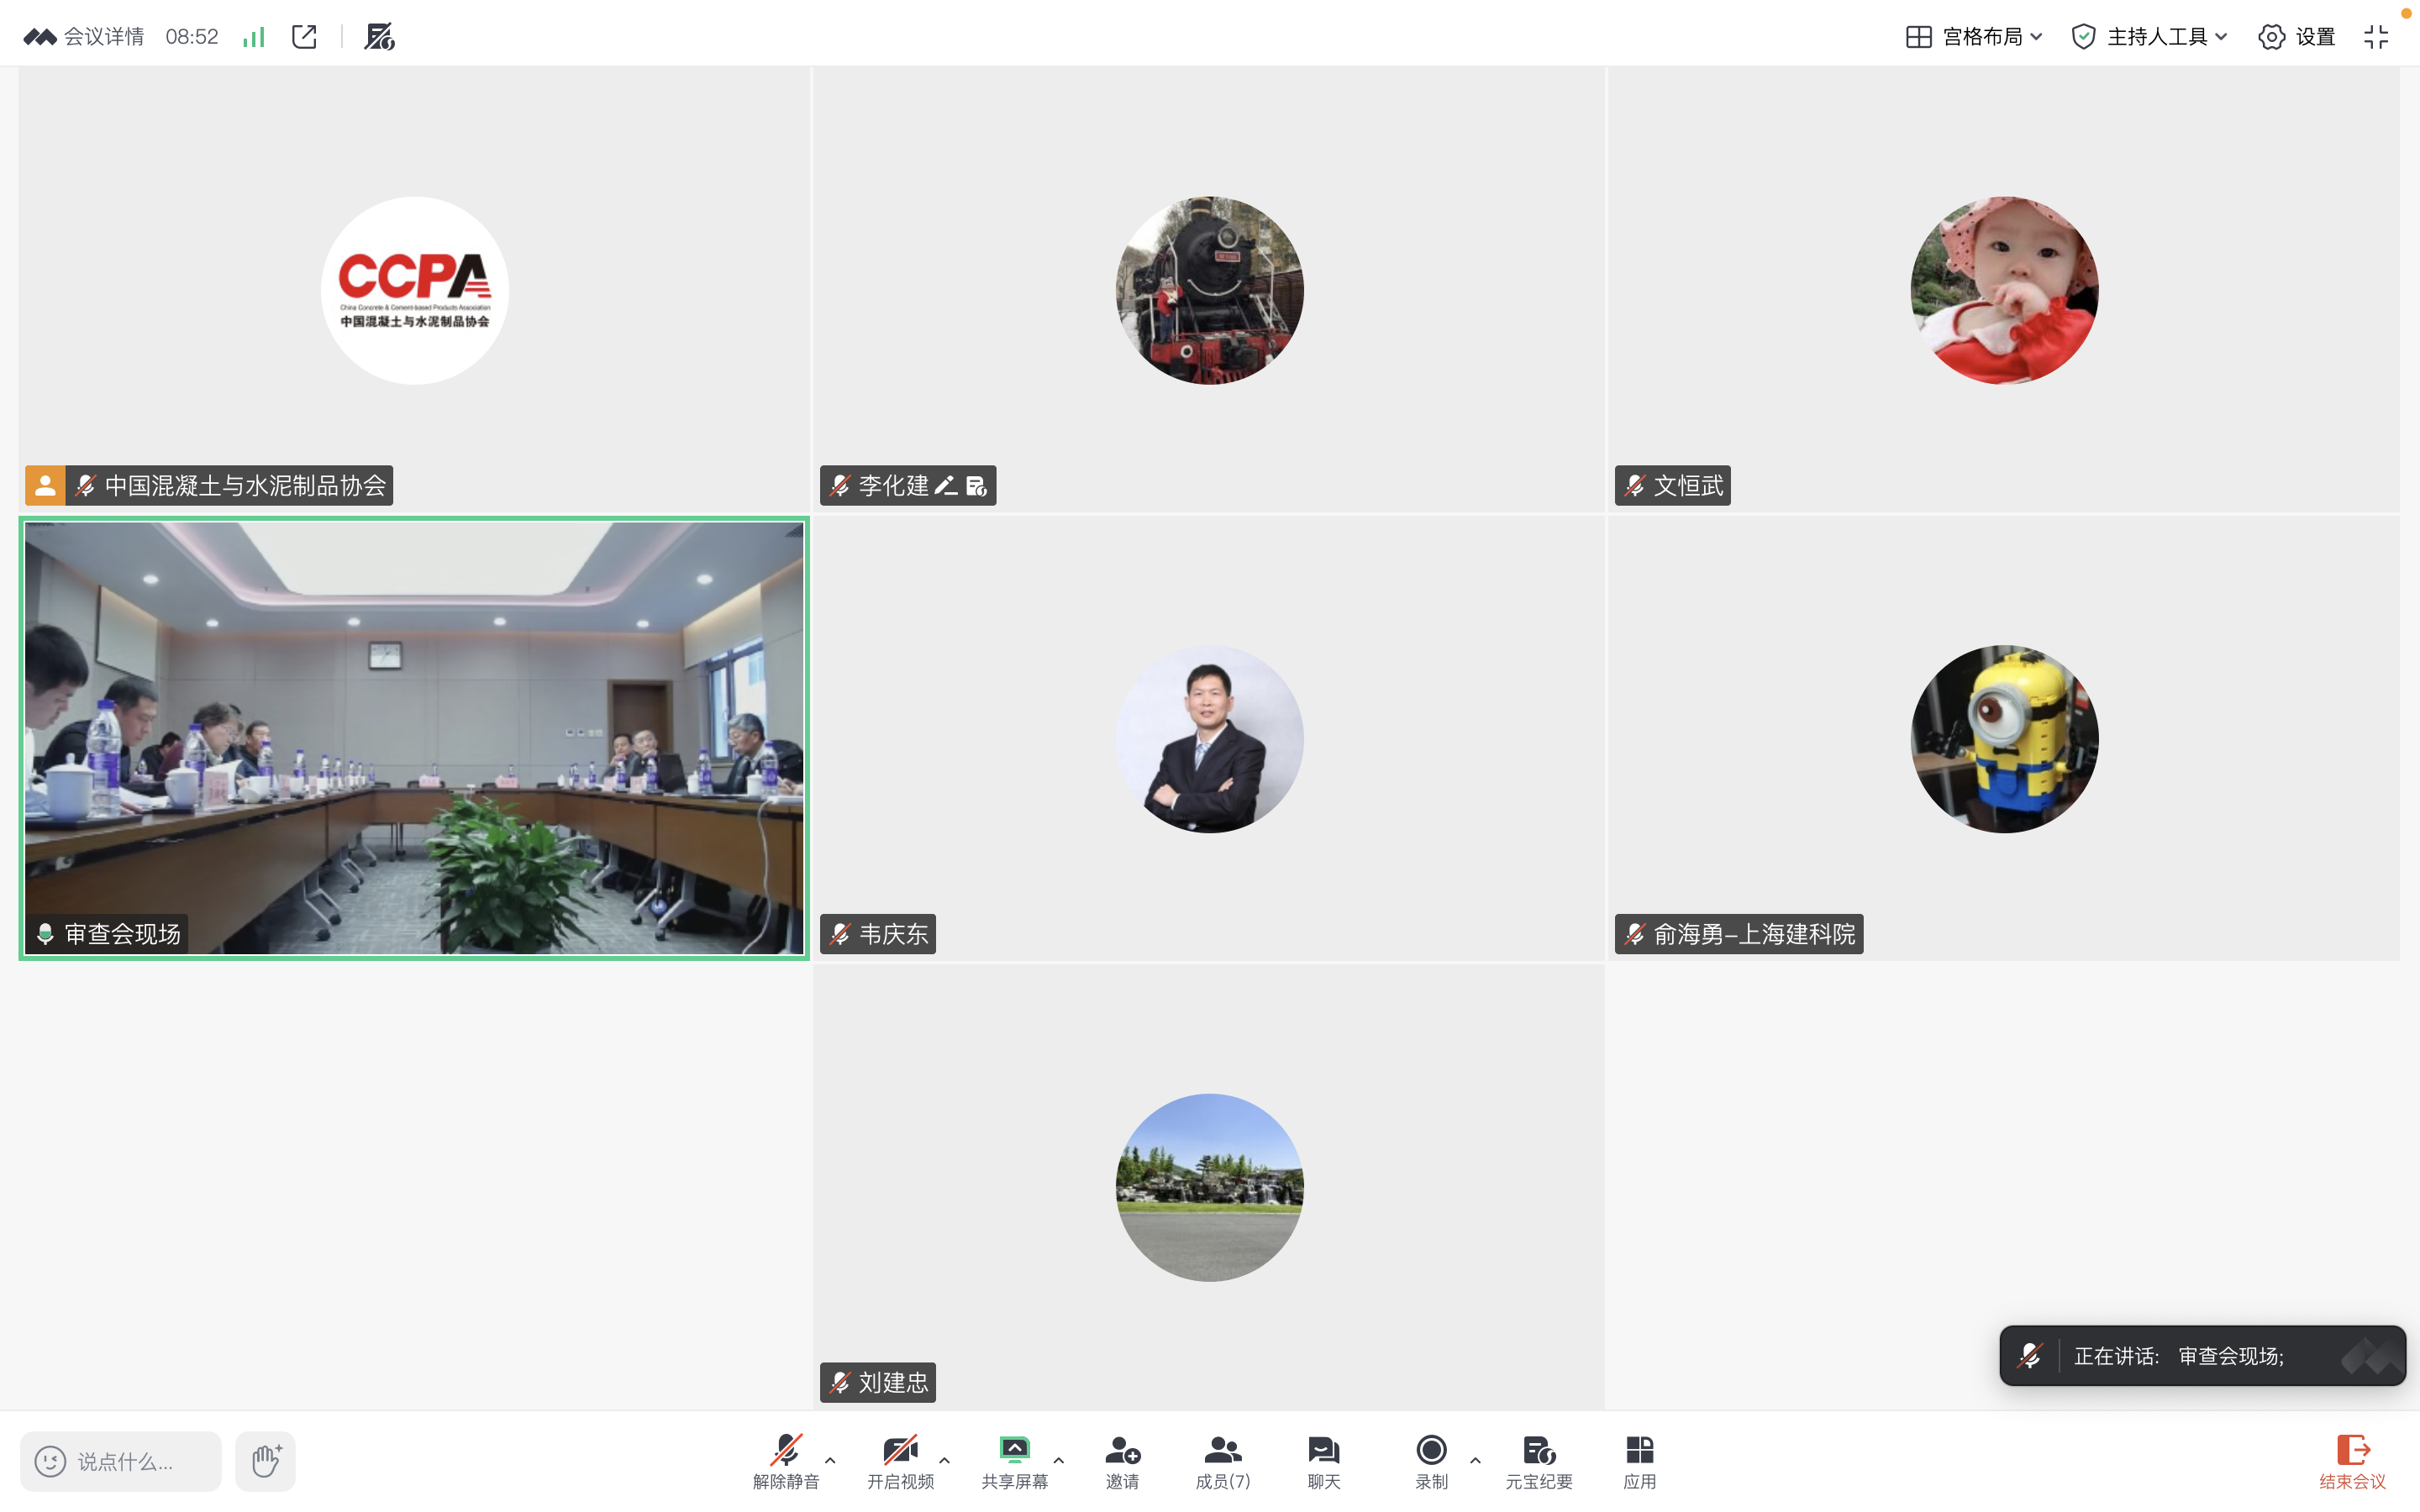
Task: Open the 主持人工具 host tools menu
Action: point(2146,36)
